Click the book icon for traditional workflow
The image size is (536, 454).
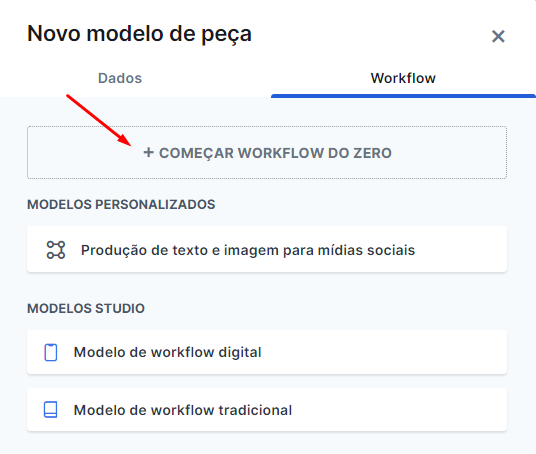(51, 410)
